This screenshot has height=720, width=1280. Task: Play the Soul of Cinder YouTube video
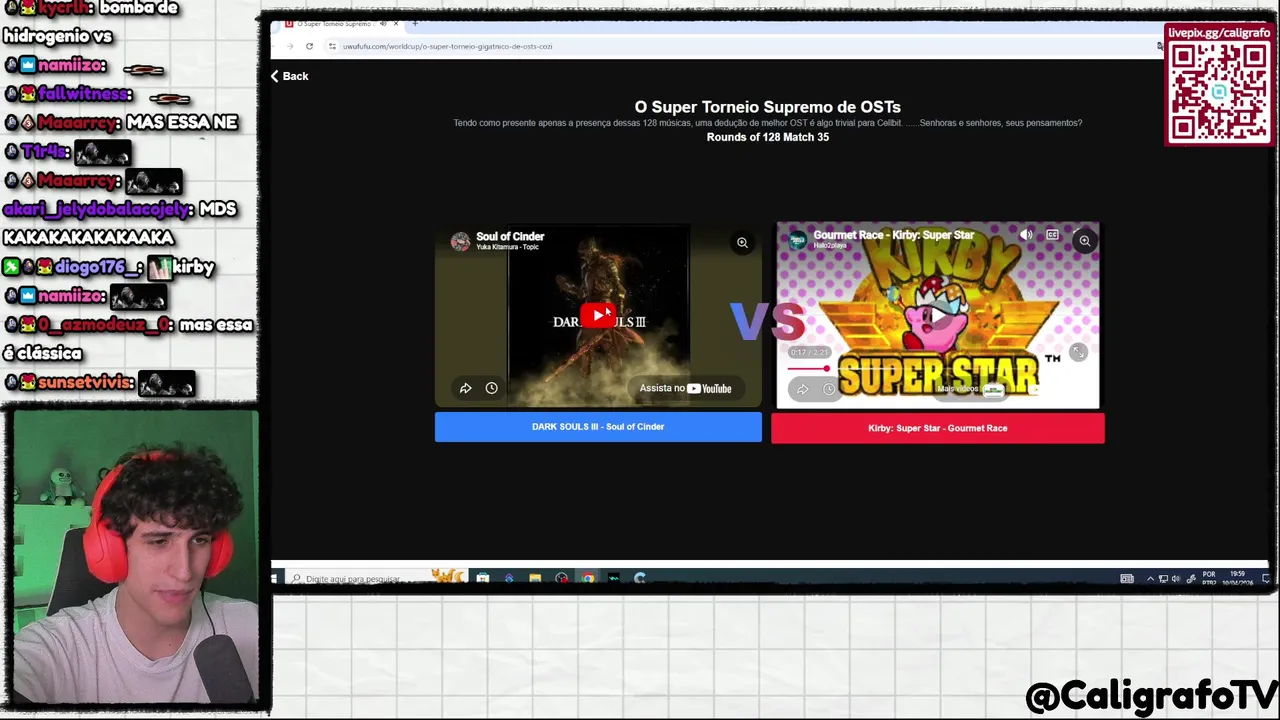click(x=598, y=316)
